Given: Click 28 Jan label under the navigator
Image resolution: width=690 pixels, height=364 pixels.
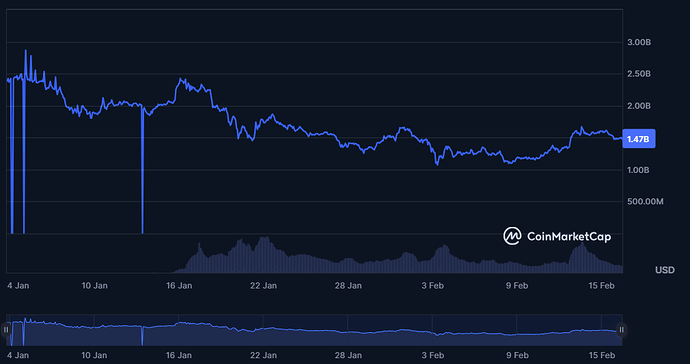Looking at the screenshot, I should pyautogui.click(x=348, y=355).
